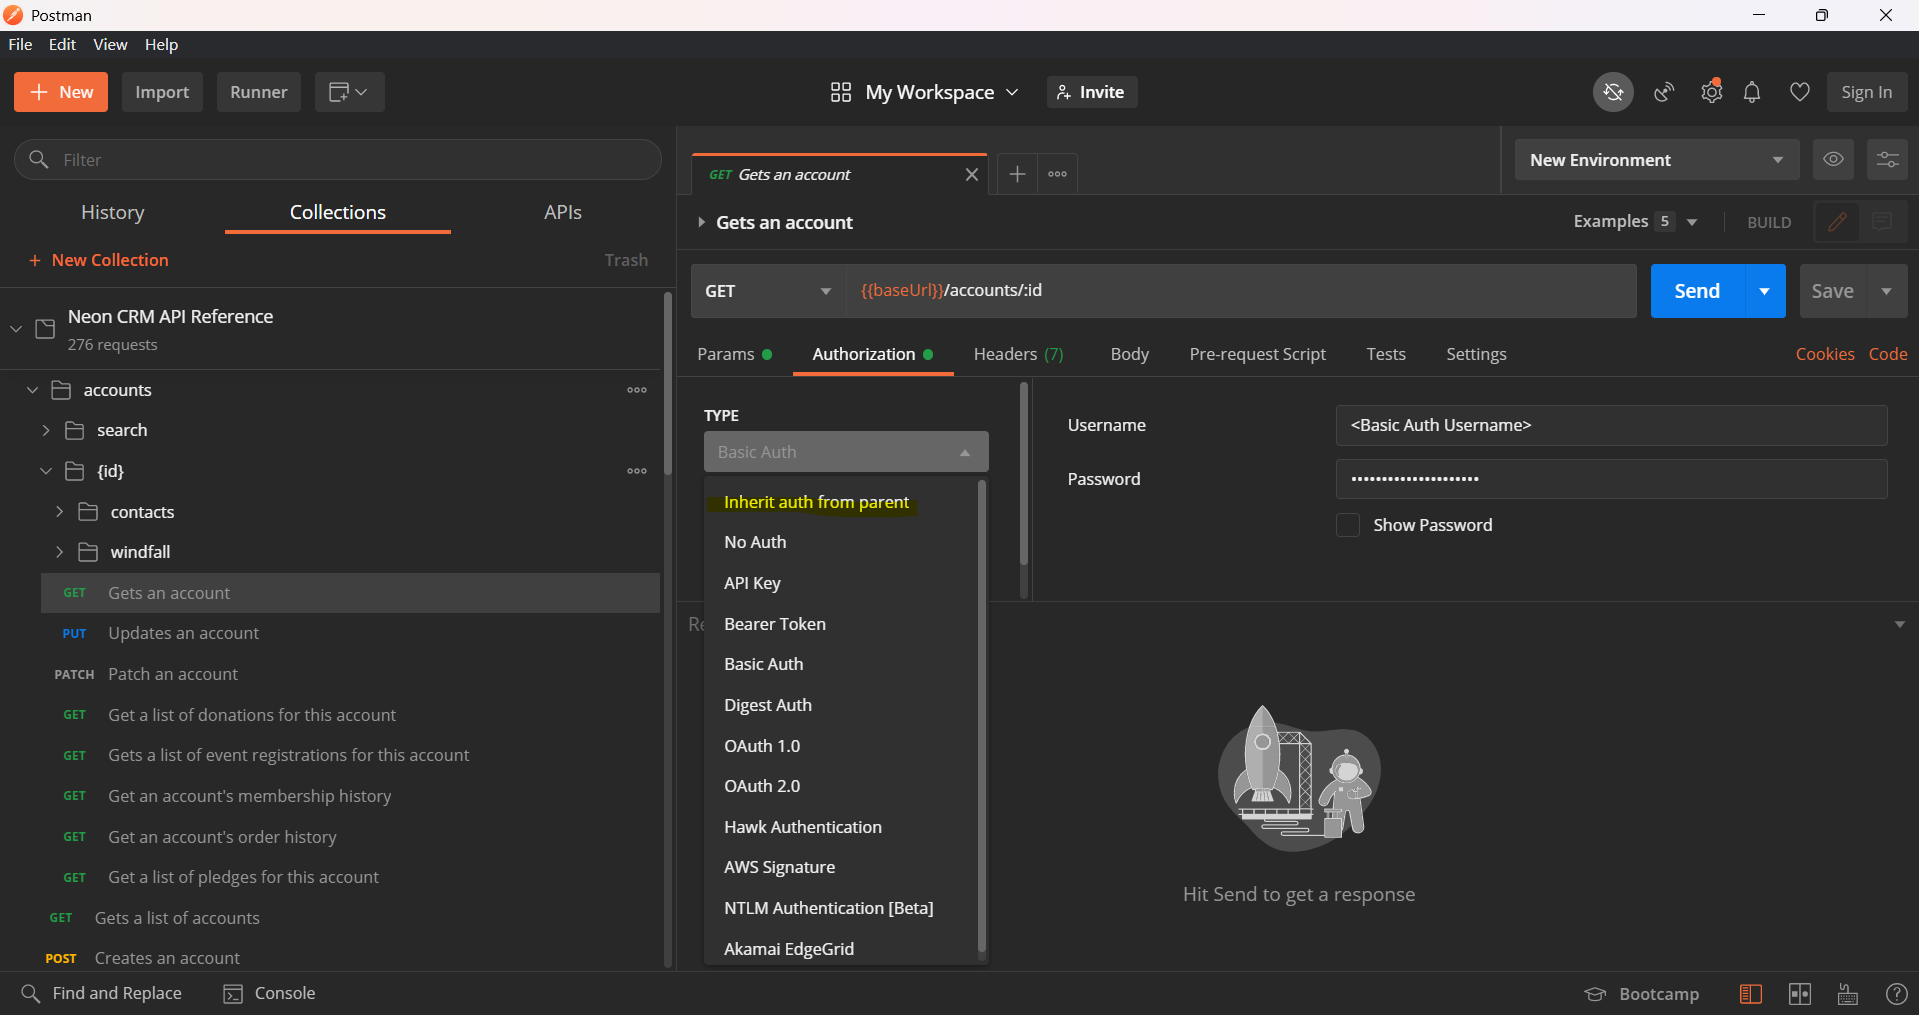Open the New Environment selector
1919x1015 pixels.
[x=1657, y=160]
